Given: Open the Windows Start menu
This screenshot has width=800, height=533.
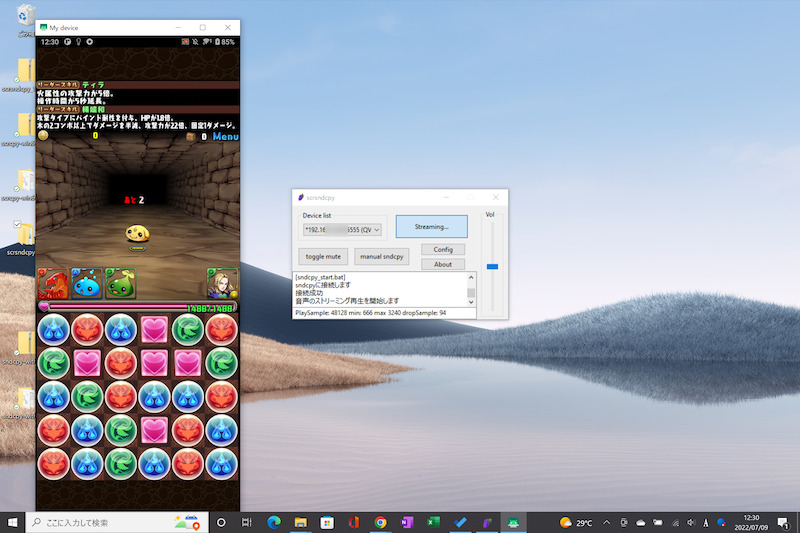Looking at the screenshot, I should (13, 522).
